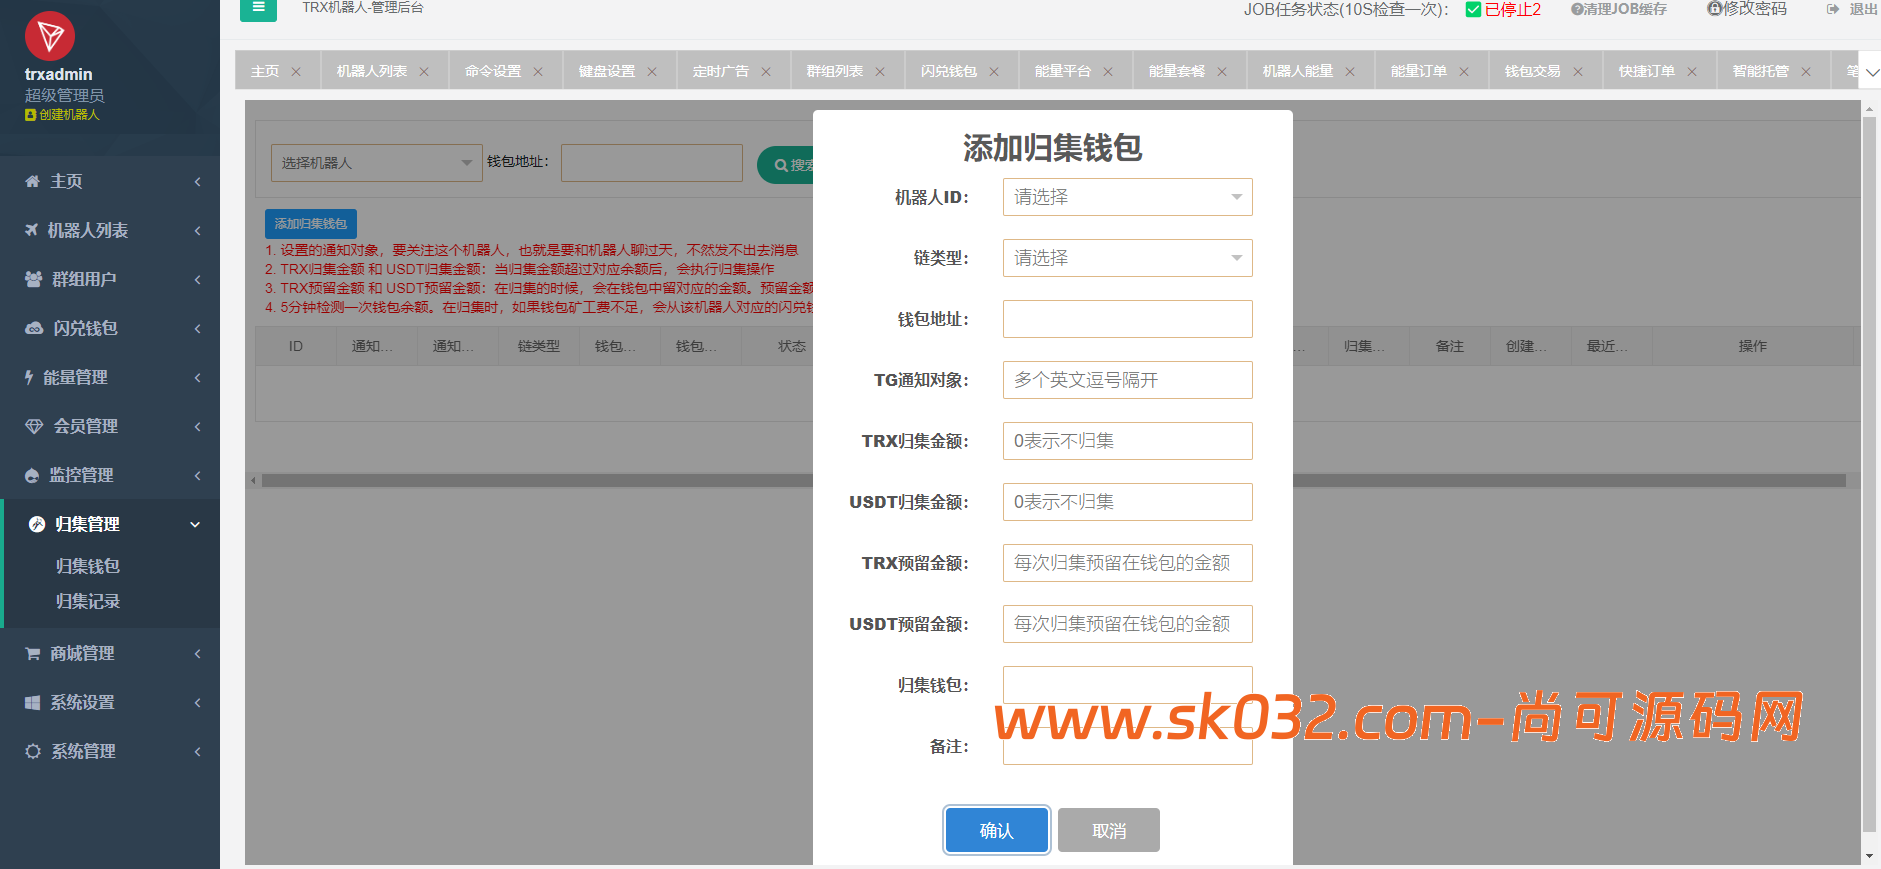The image size is (1881, 869).
Task: Open the 选择机器人 filter dropdown
Action: (377, 163)
